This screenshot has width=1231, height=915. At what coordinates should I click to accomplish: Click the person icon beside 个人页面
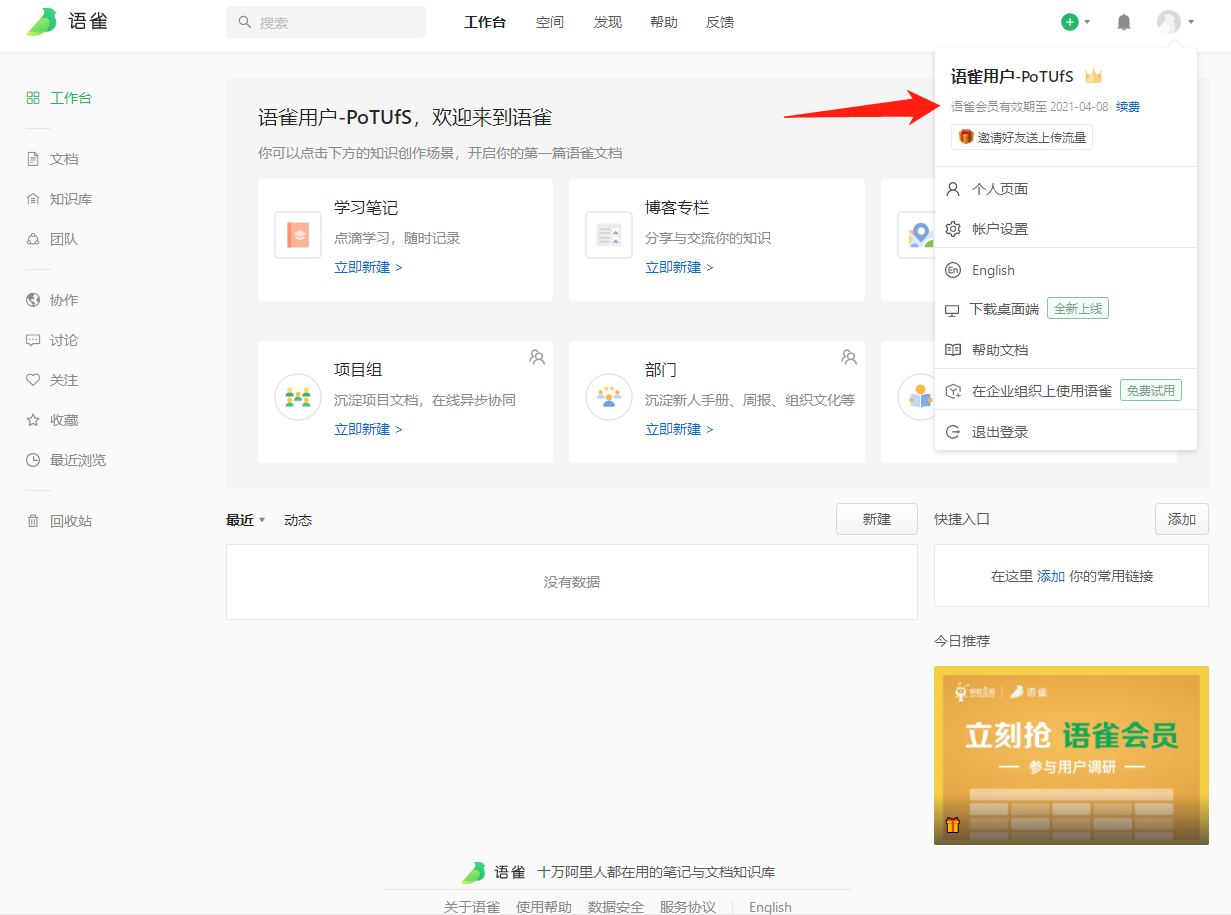(x=953, y=189)
